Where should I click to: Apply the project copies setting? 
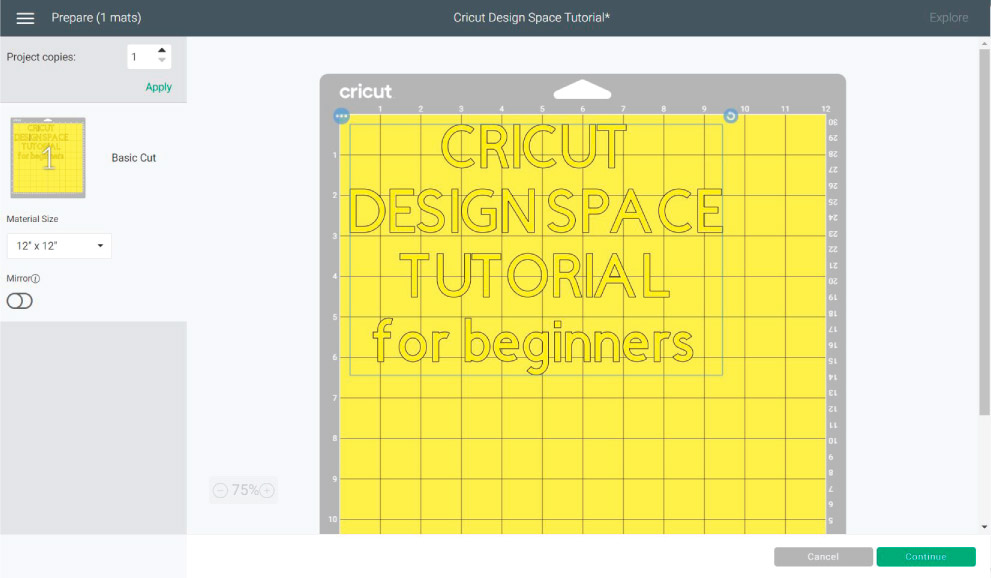pyautogui.click(x=159, y=87)
